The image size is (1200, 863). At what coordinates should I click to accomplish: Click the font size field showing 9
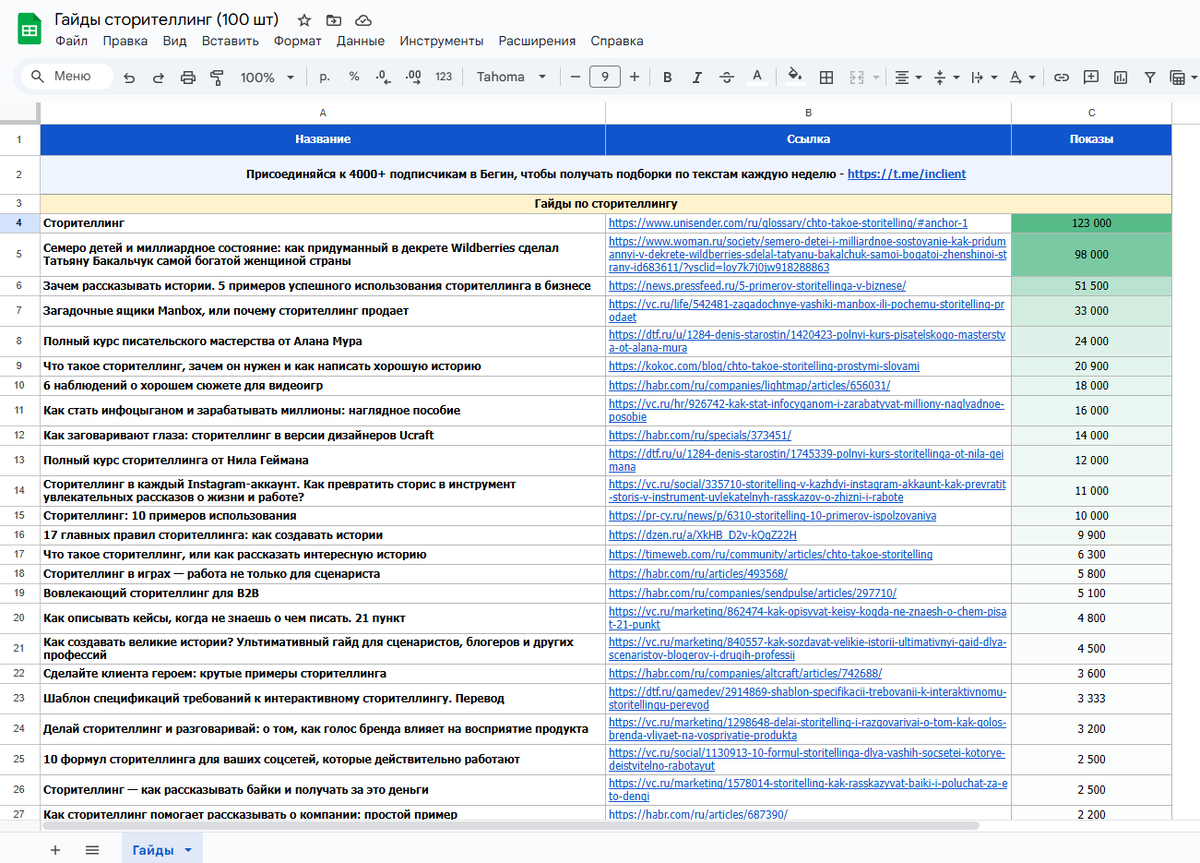pyautogui.click(x=605, y=77)
